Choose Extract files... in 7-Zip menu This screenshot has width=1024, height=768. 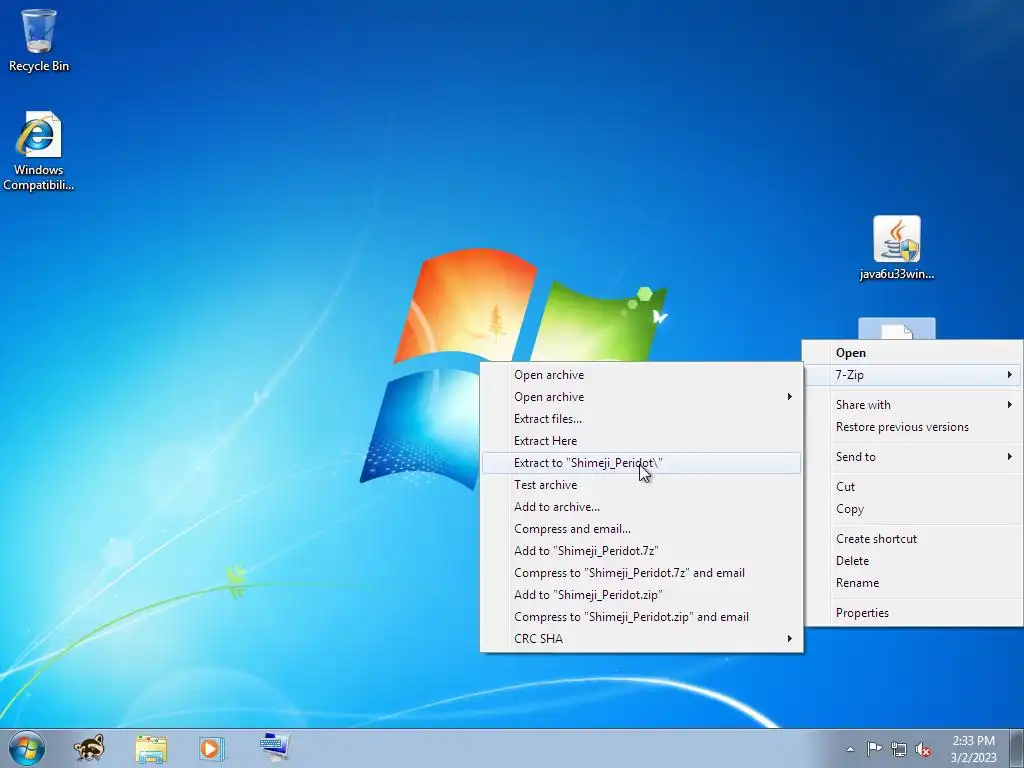(641, 419)
